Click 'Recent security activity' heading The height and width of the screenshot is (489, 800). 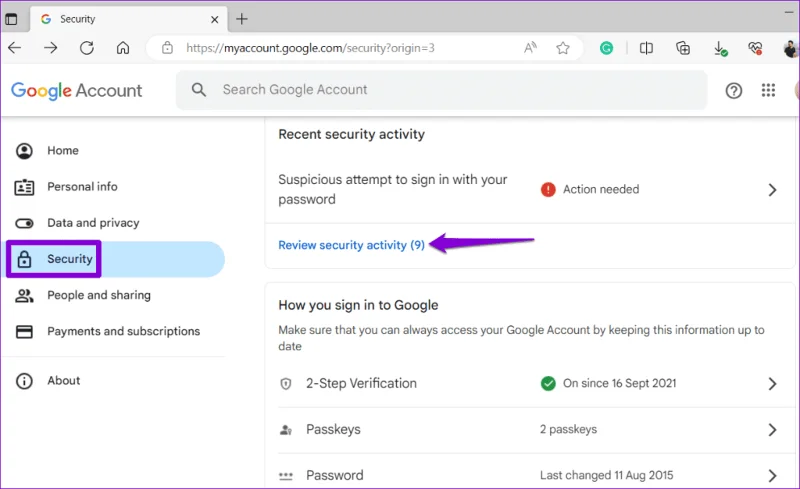pyautogui.click(x=352, y=134)
